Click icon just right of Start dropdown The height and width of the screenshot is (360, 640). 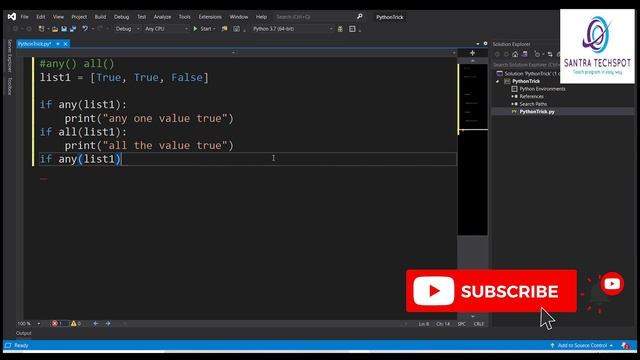[x=224, y=29]
